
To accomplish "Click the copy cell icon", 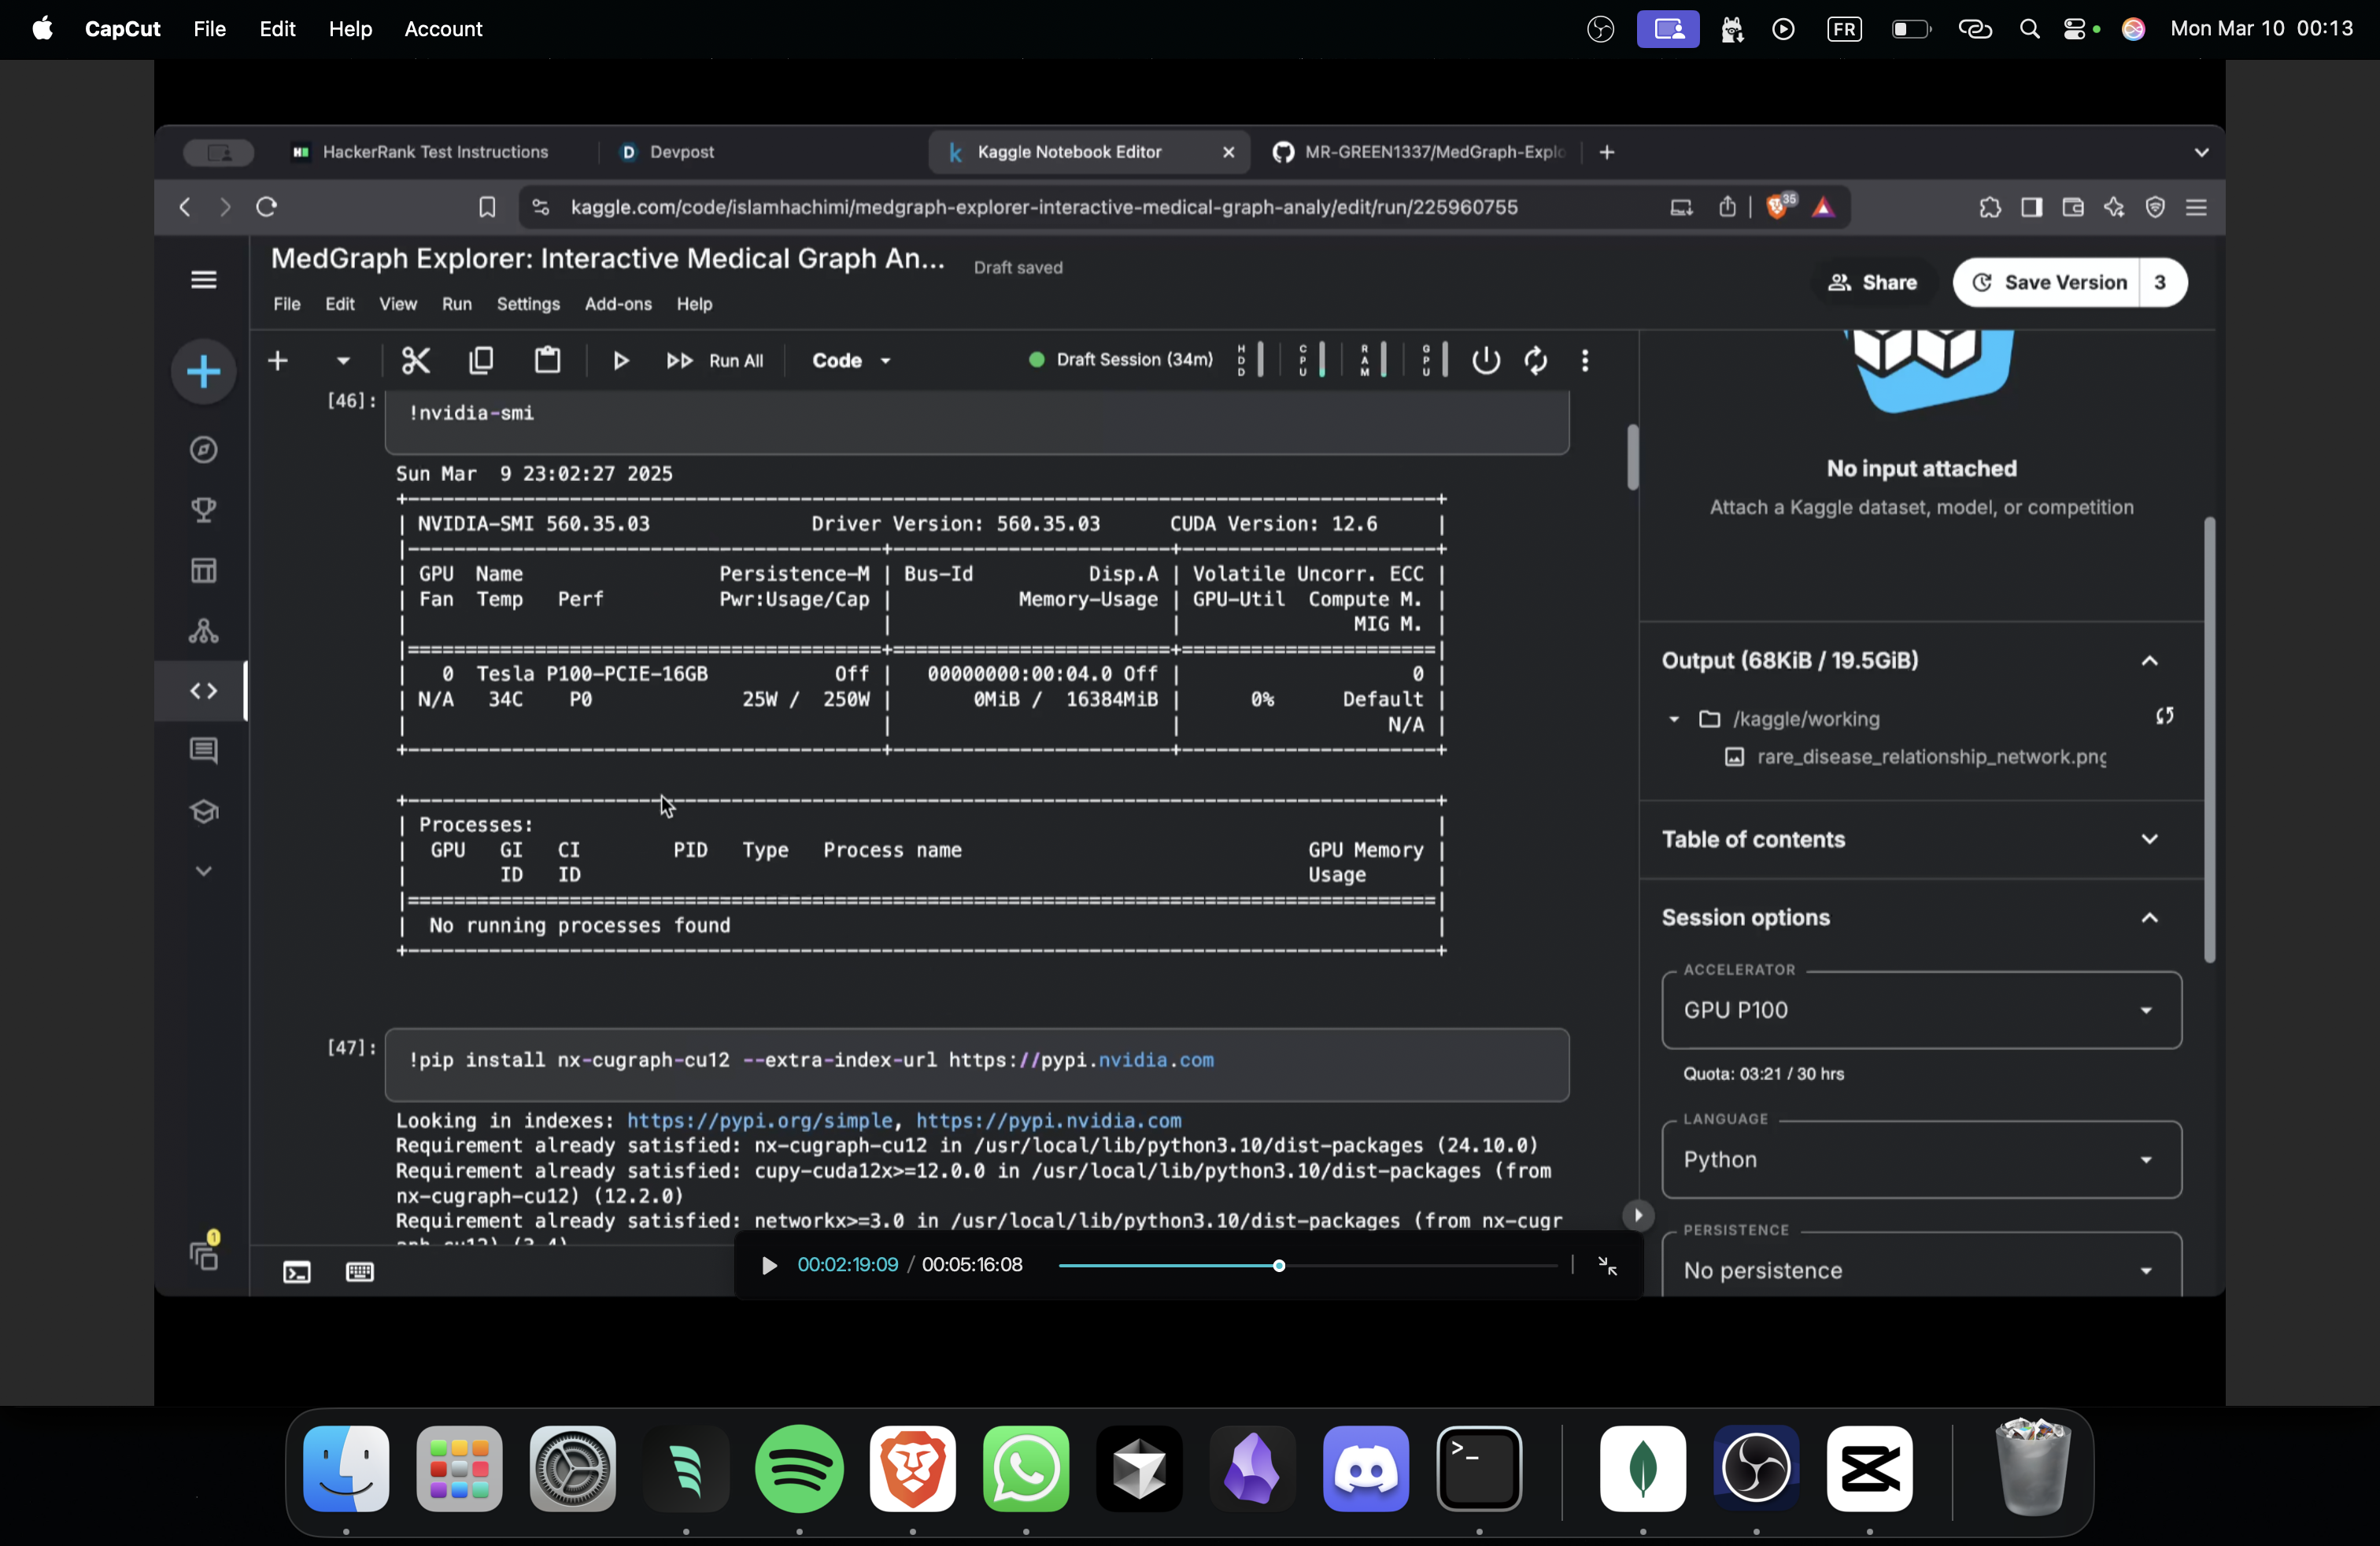I will (481, 360).
